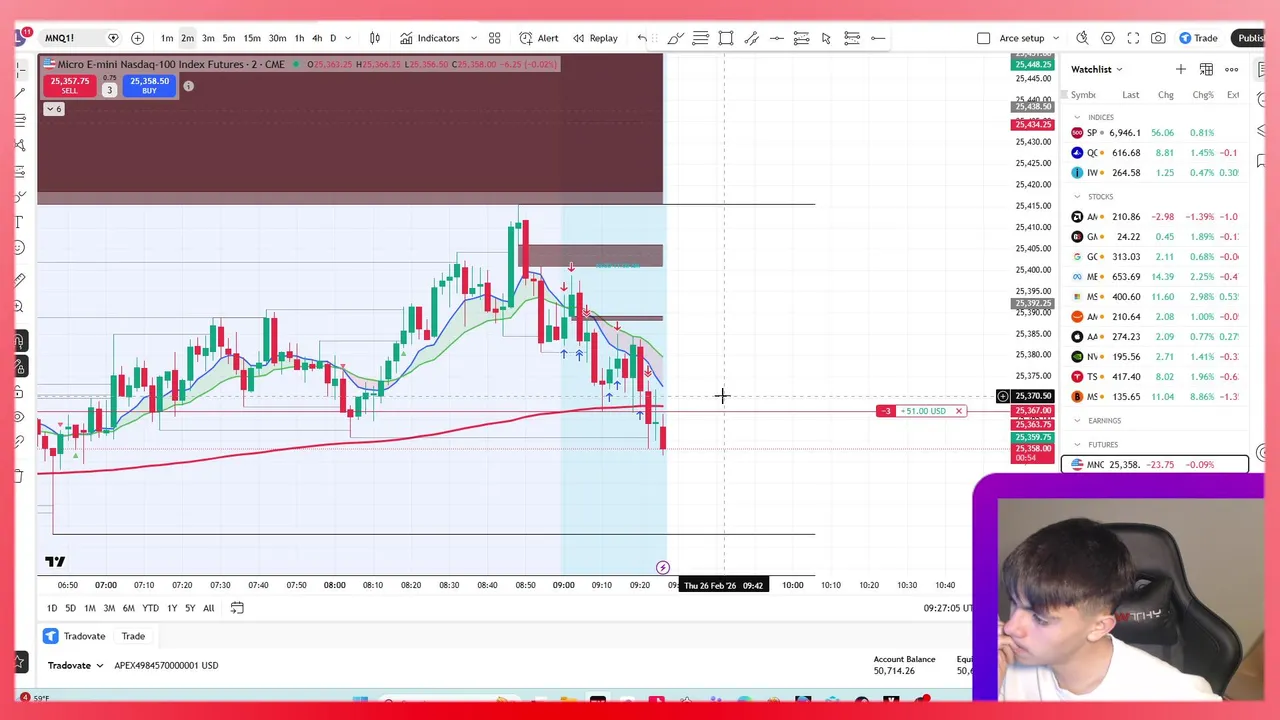Add symbol to watchlist with plus icon
Image resolution: width=1280 pixels, height=720 pixels.
coord(1181,69)
